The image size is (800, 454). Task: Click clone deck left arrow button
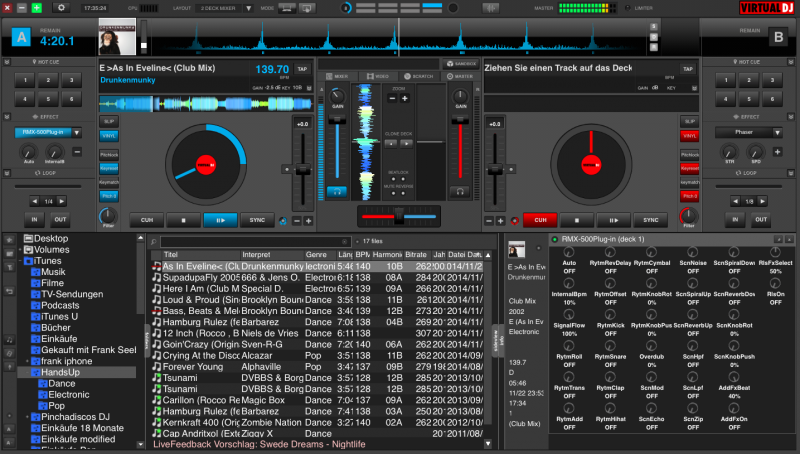click(391, 144)
